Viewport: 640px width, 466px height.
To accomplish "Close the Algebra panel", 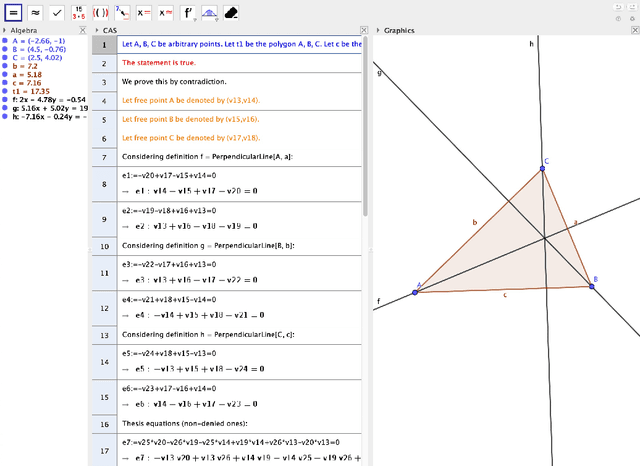I will (x=84, y=31).
